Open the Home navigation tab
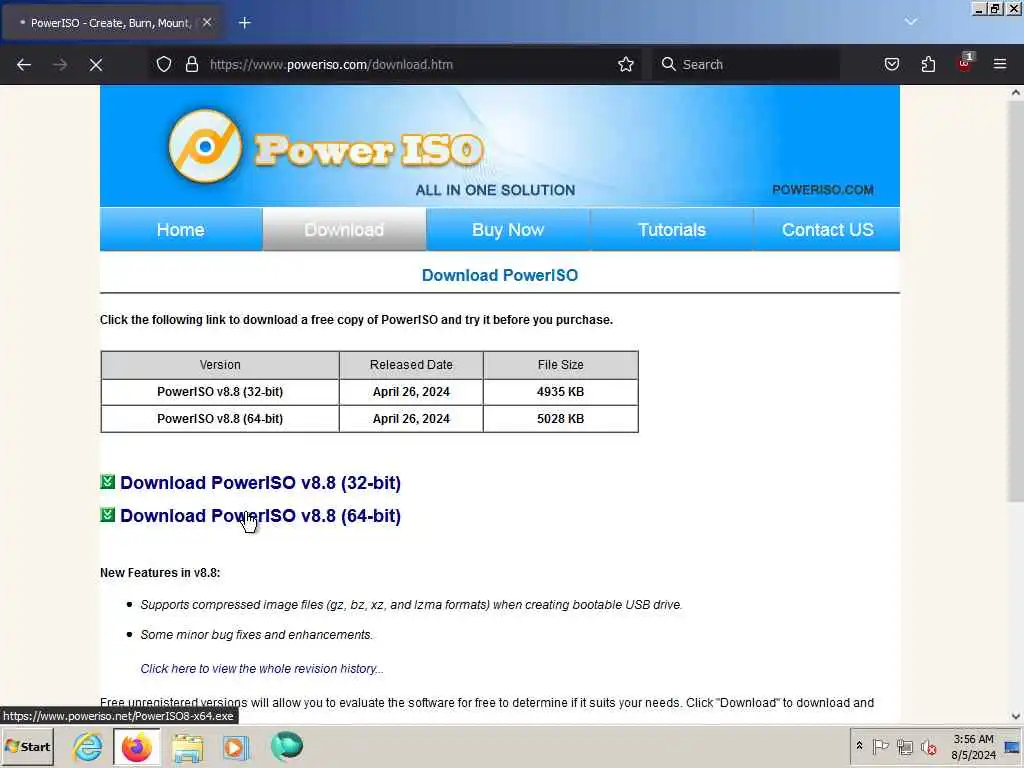 (x=181, y=229)
